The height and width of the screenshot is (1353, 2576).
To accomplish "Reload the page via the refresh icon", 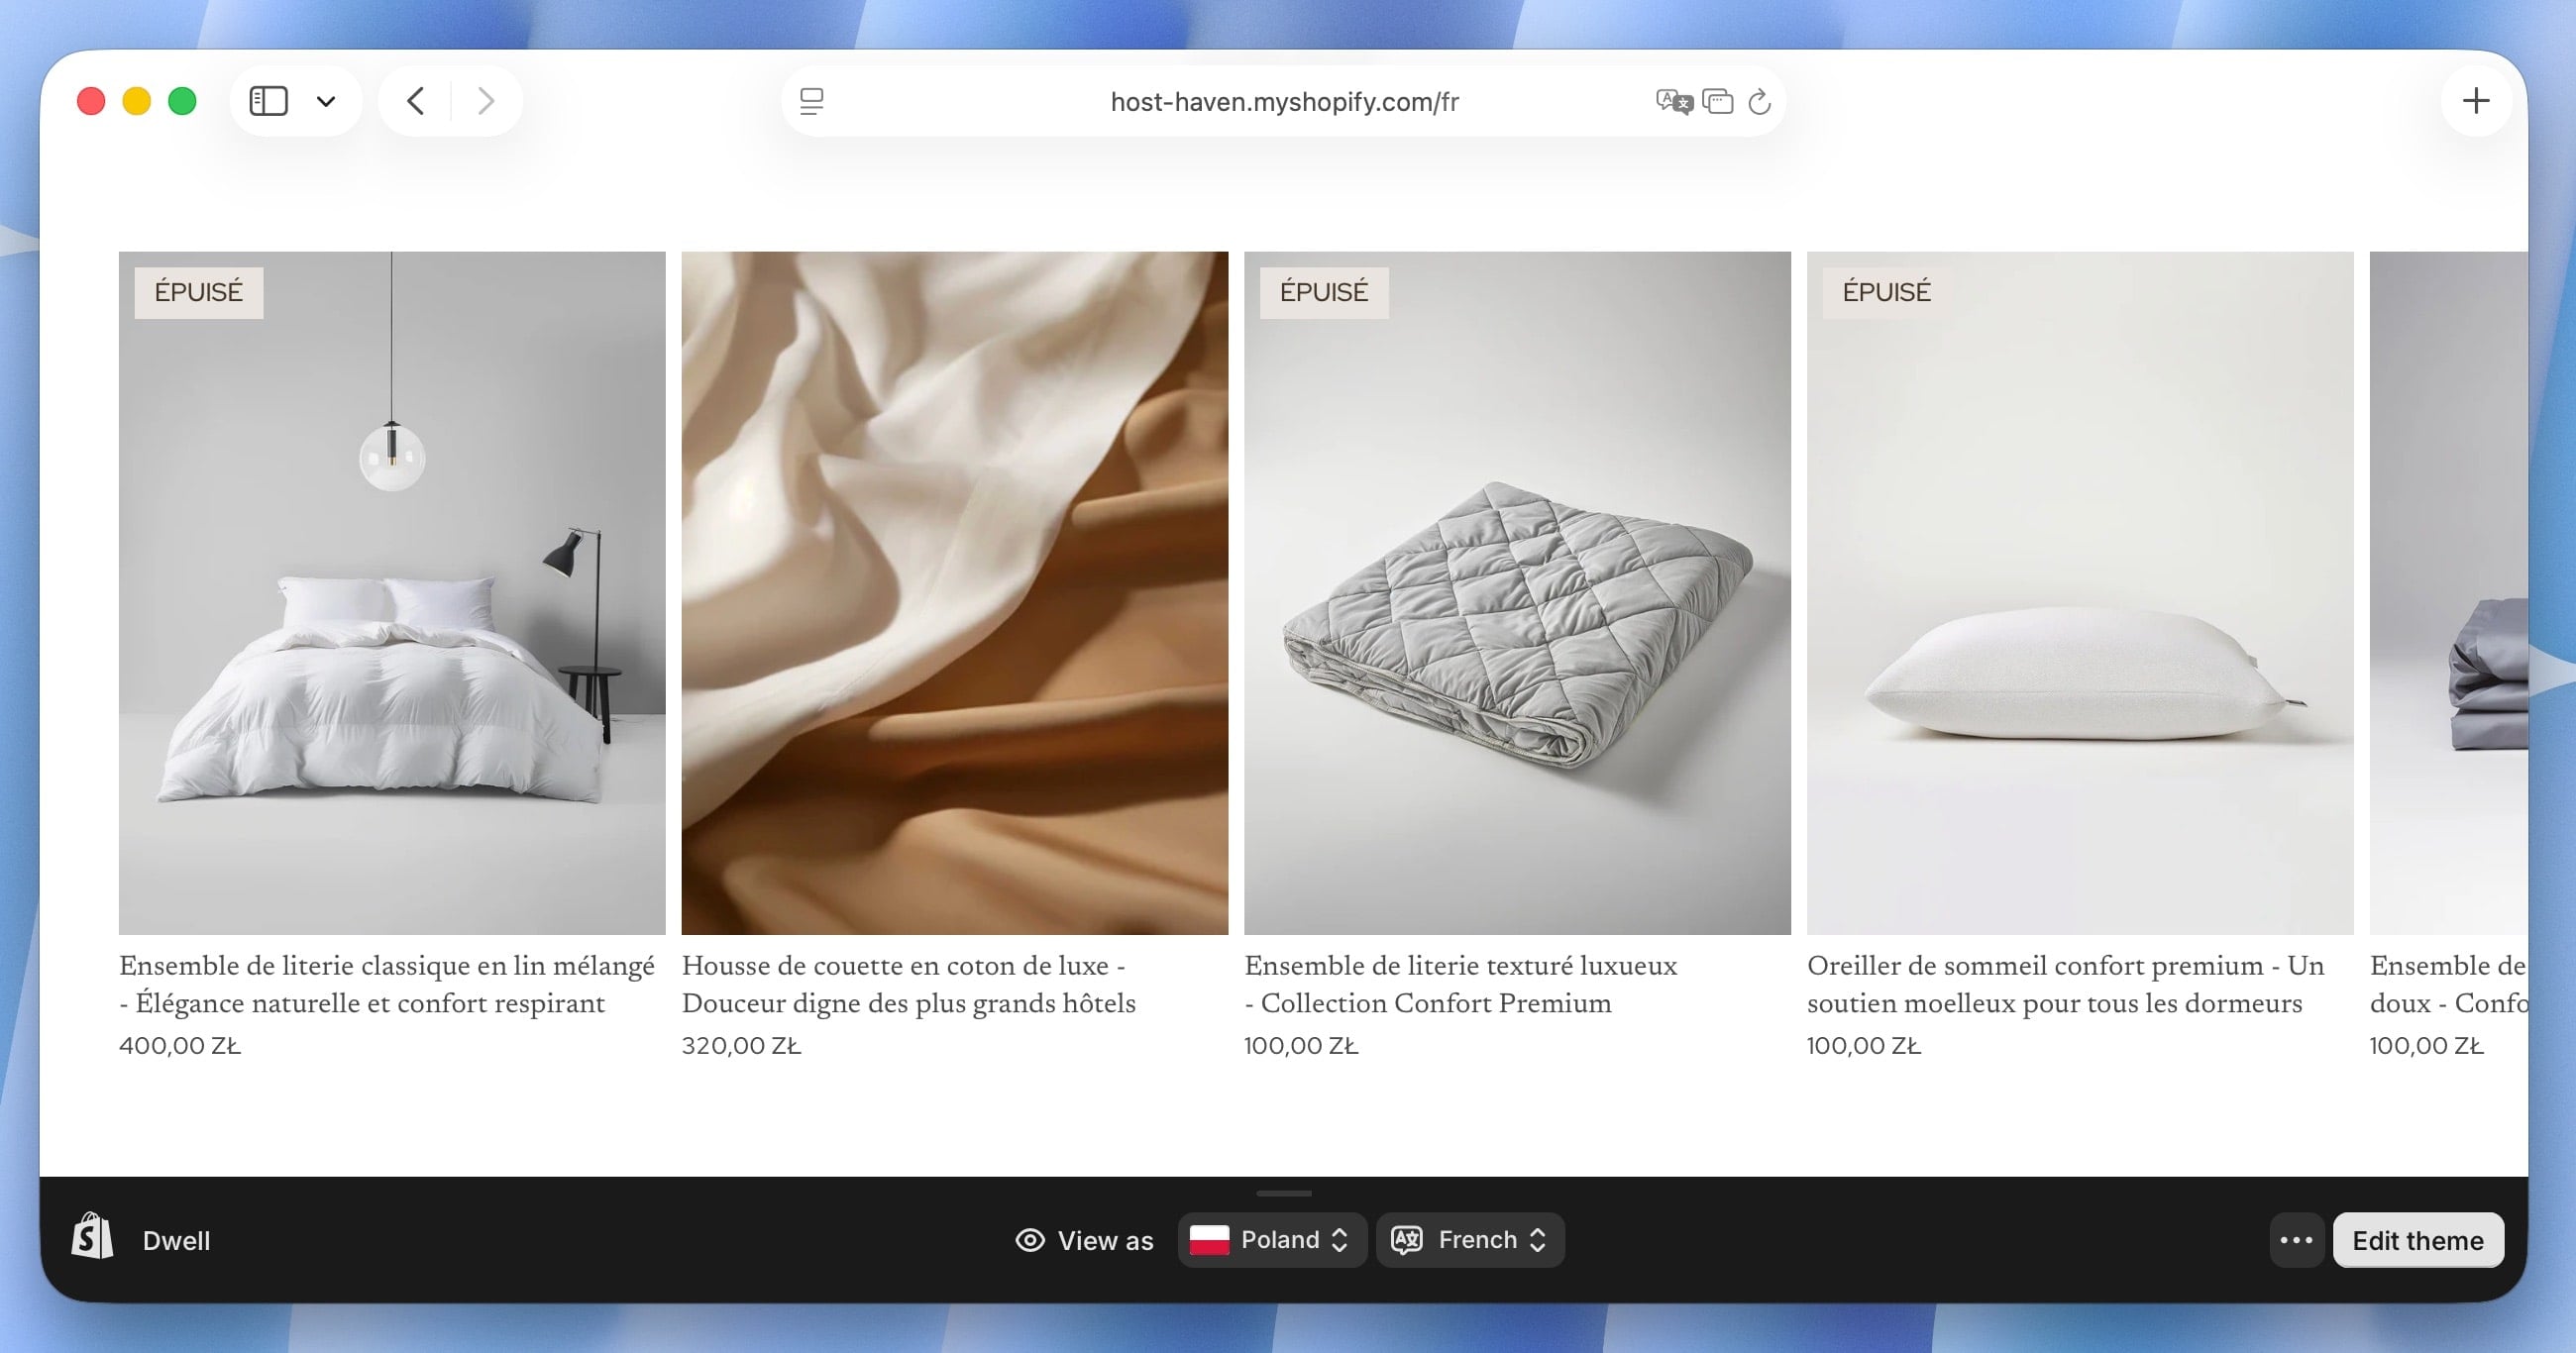I will tap(1760, 100).
